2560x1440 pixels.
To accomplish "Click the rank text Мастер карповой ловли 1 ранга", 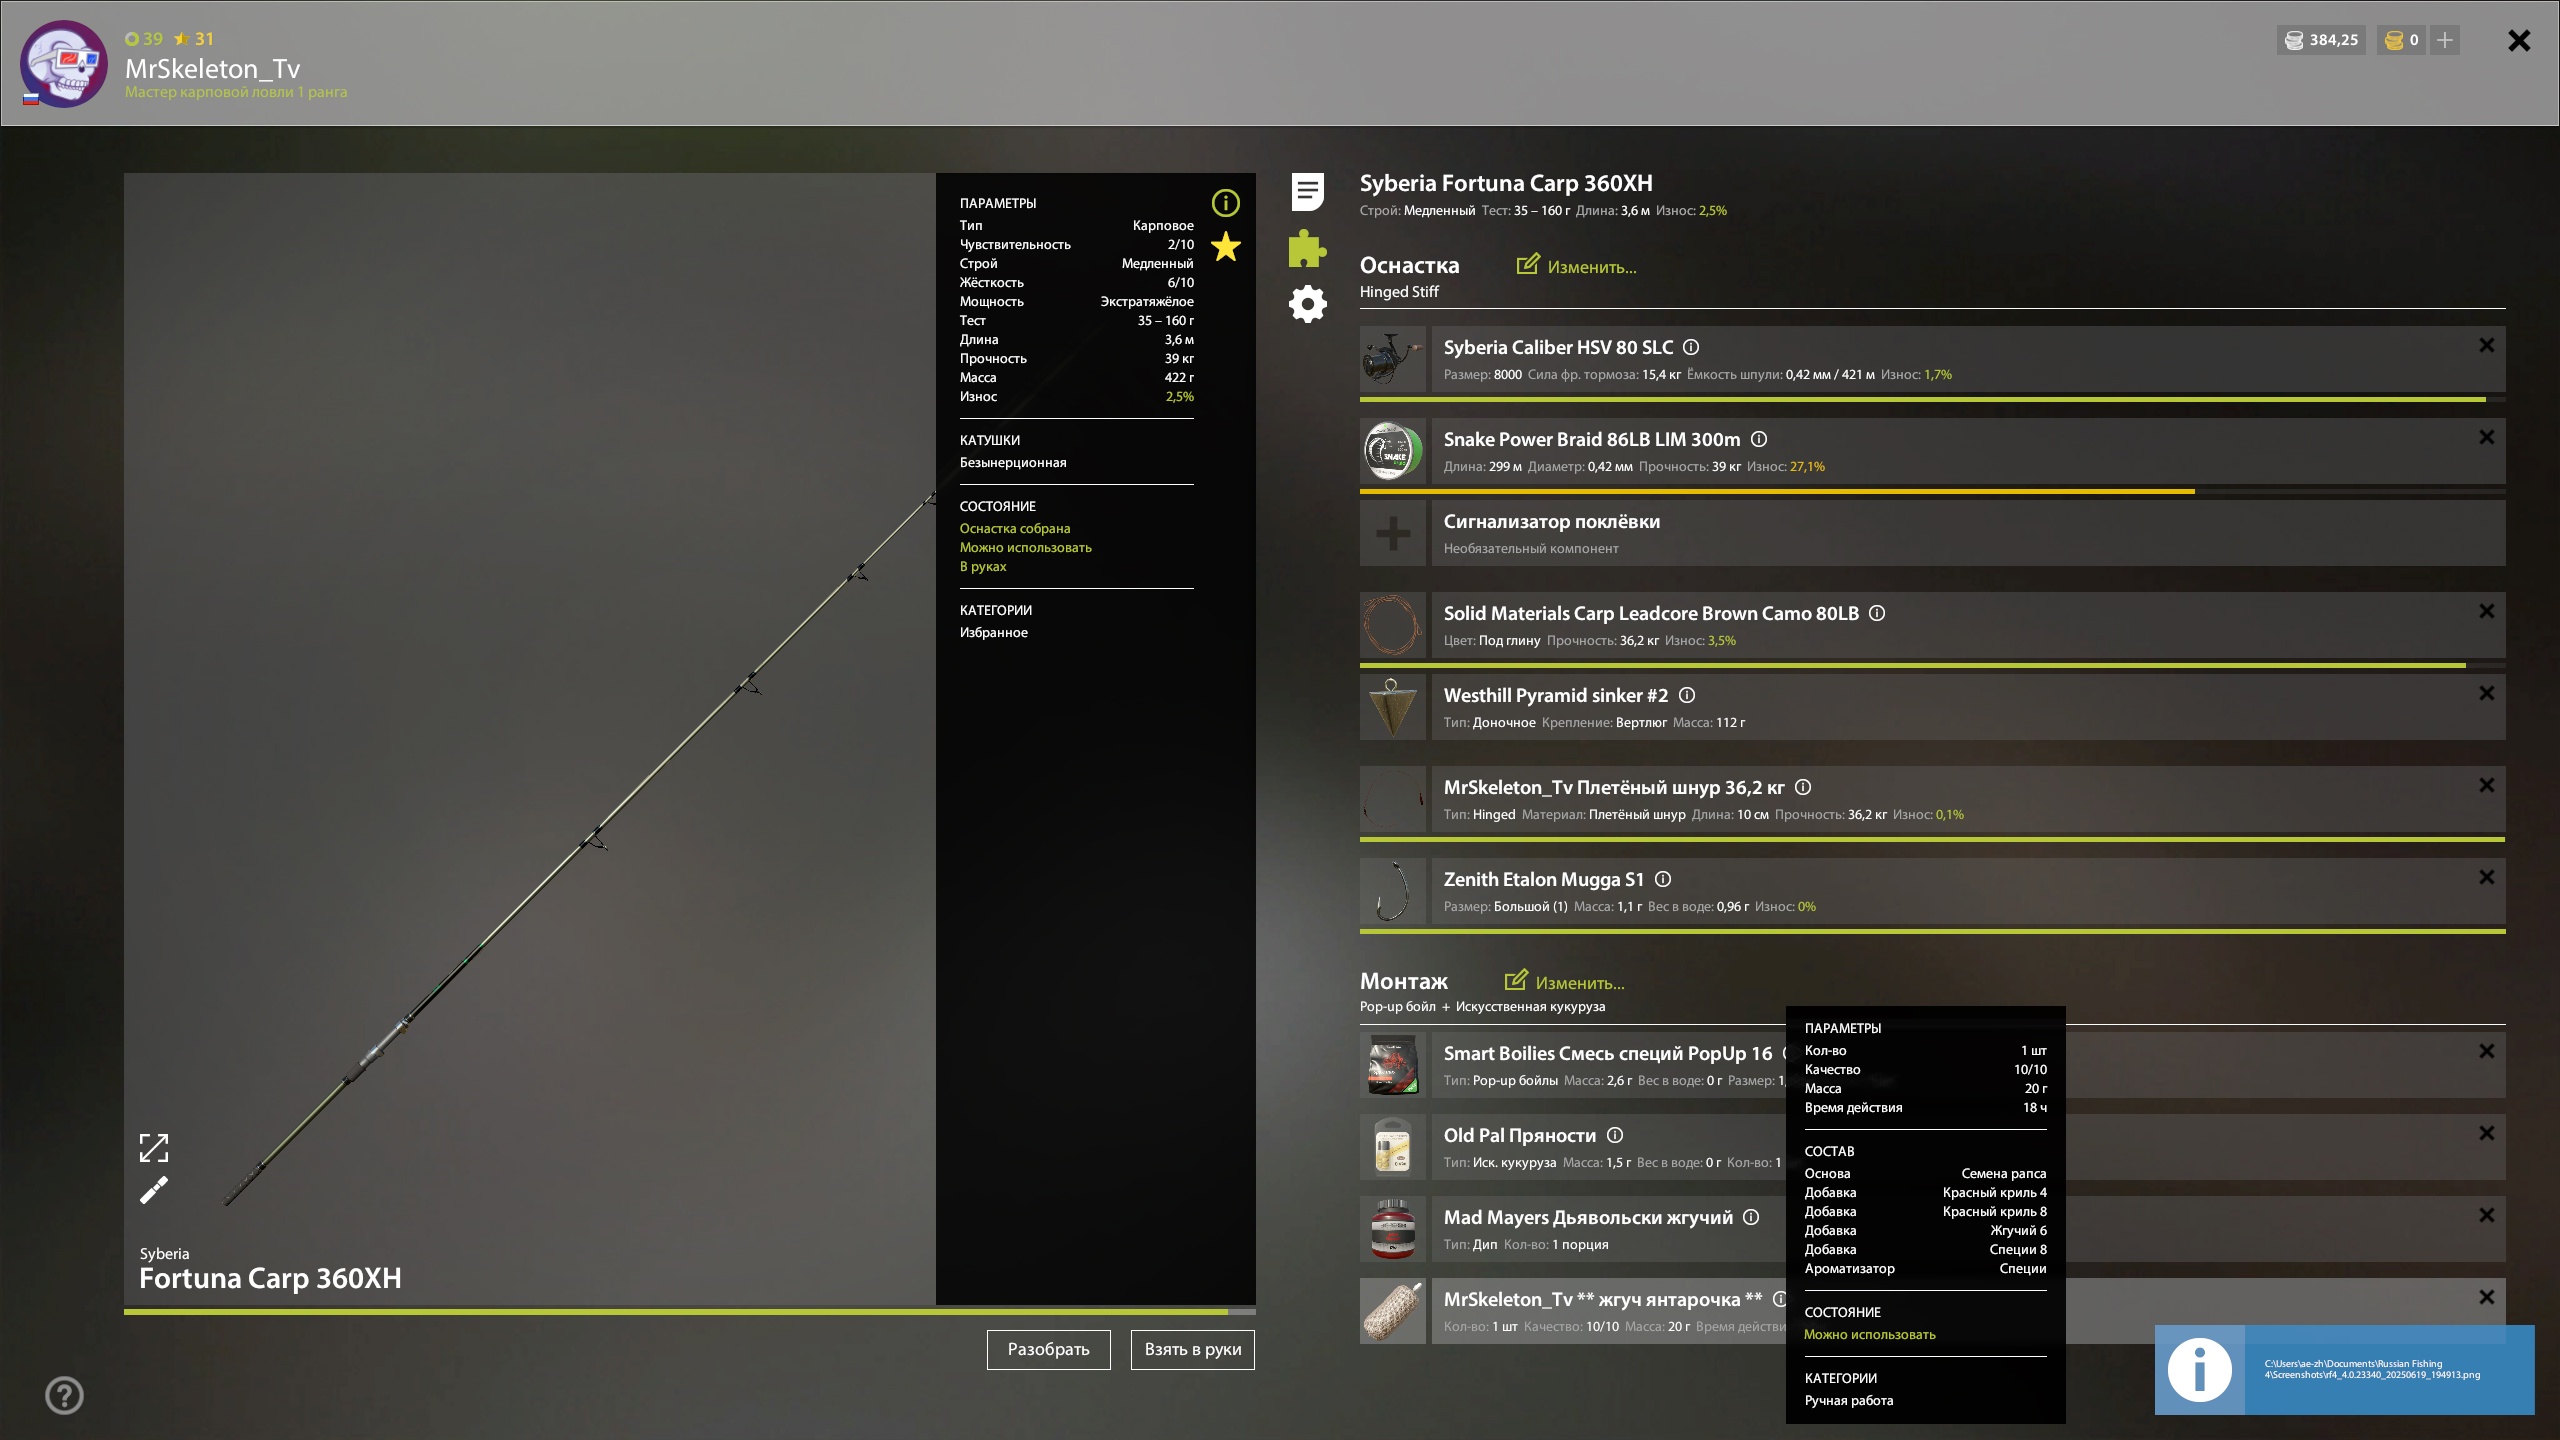I will click(236, 92).
